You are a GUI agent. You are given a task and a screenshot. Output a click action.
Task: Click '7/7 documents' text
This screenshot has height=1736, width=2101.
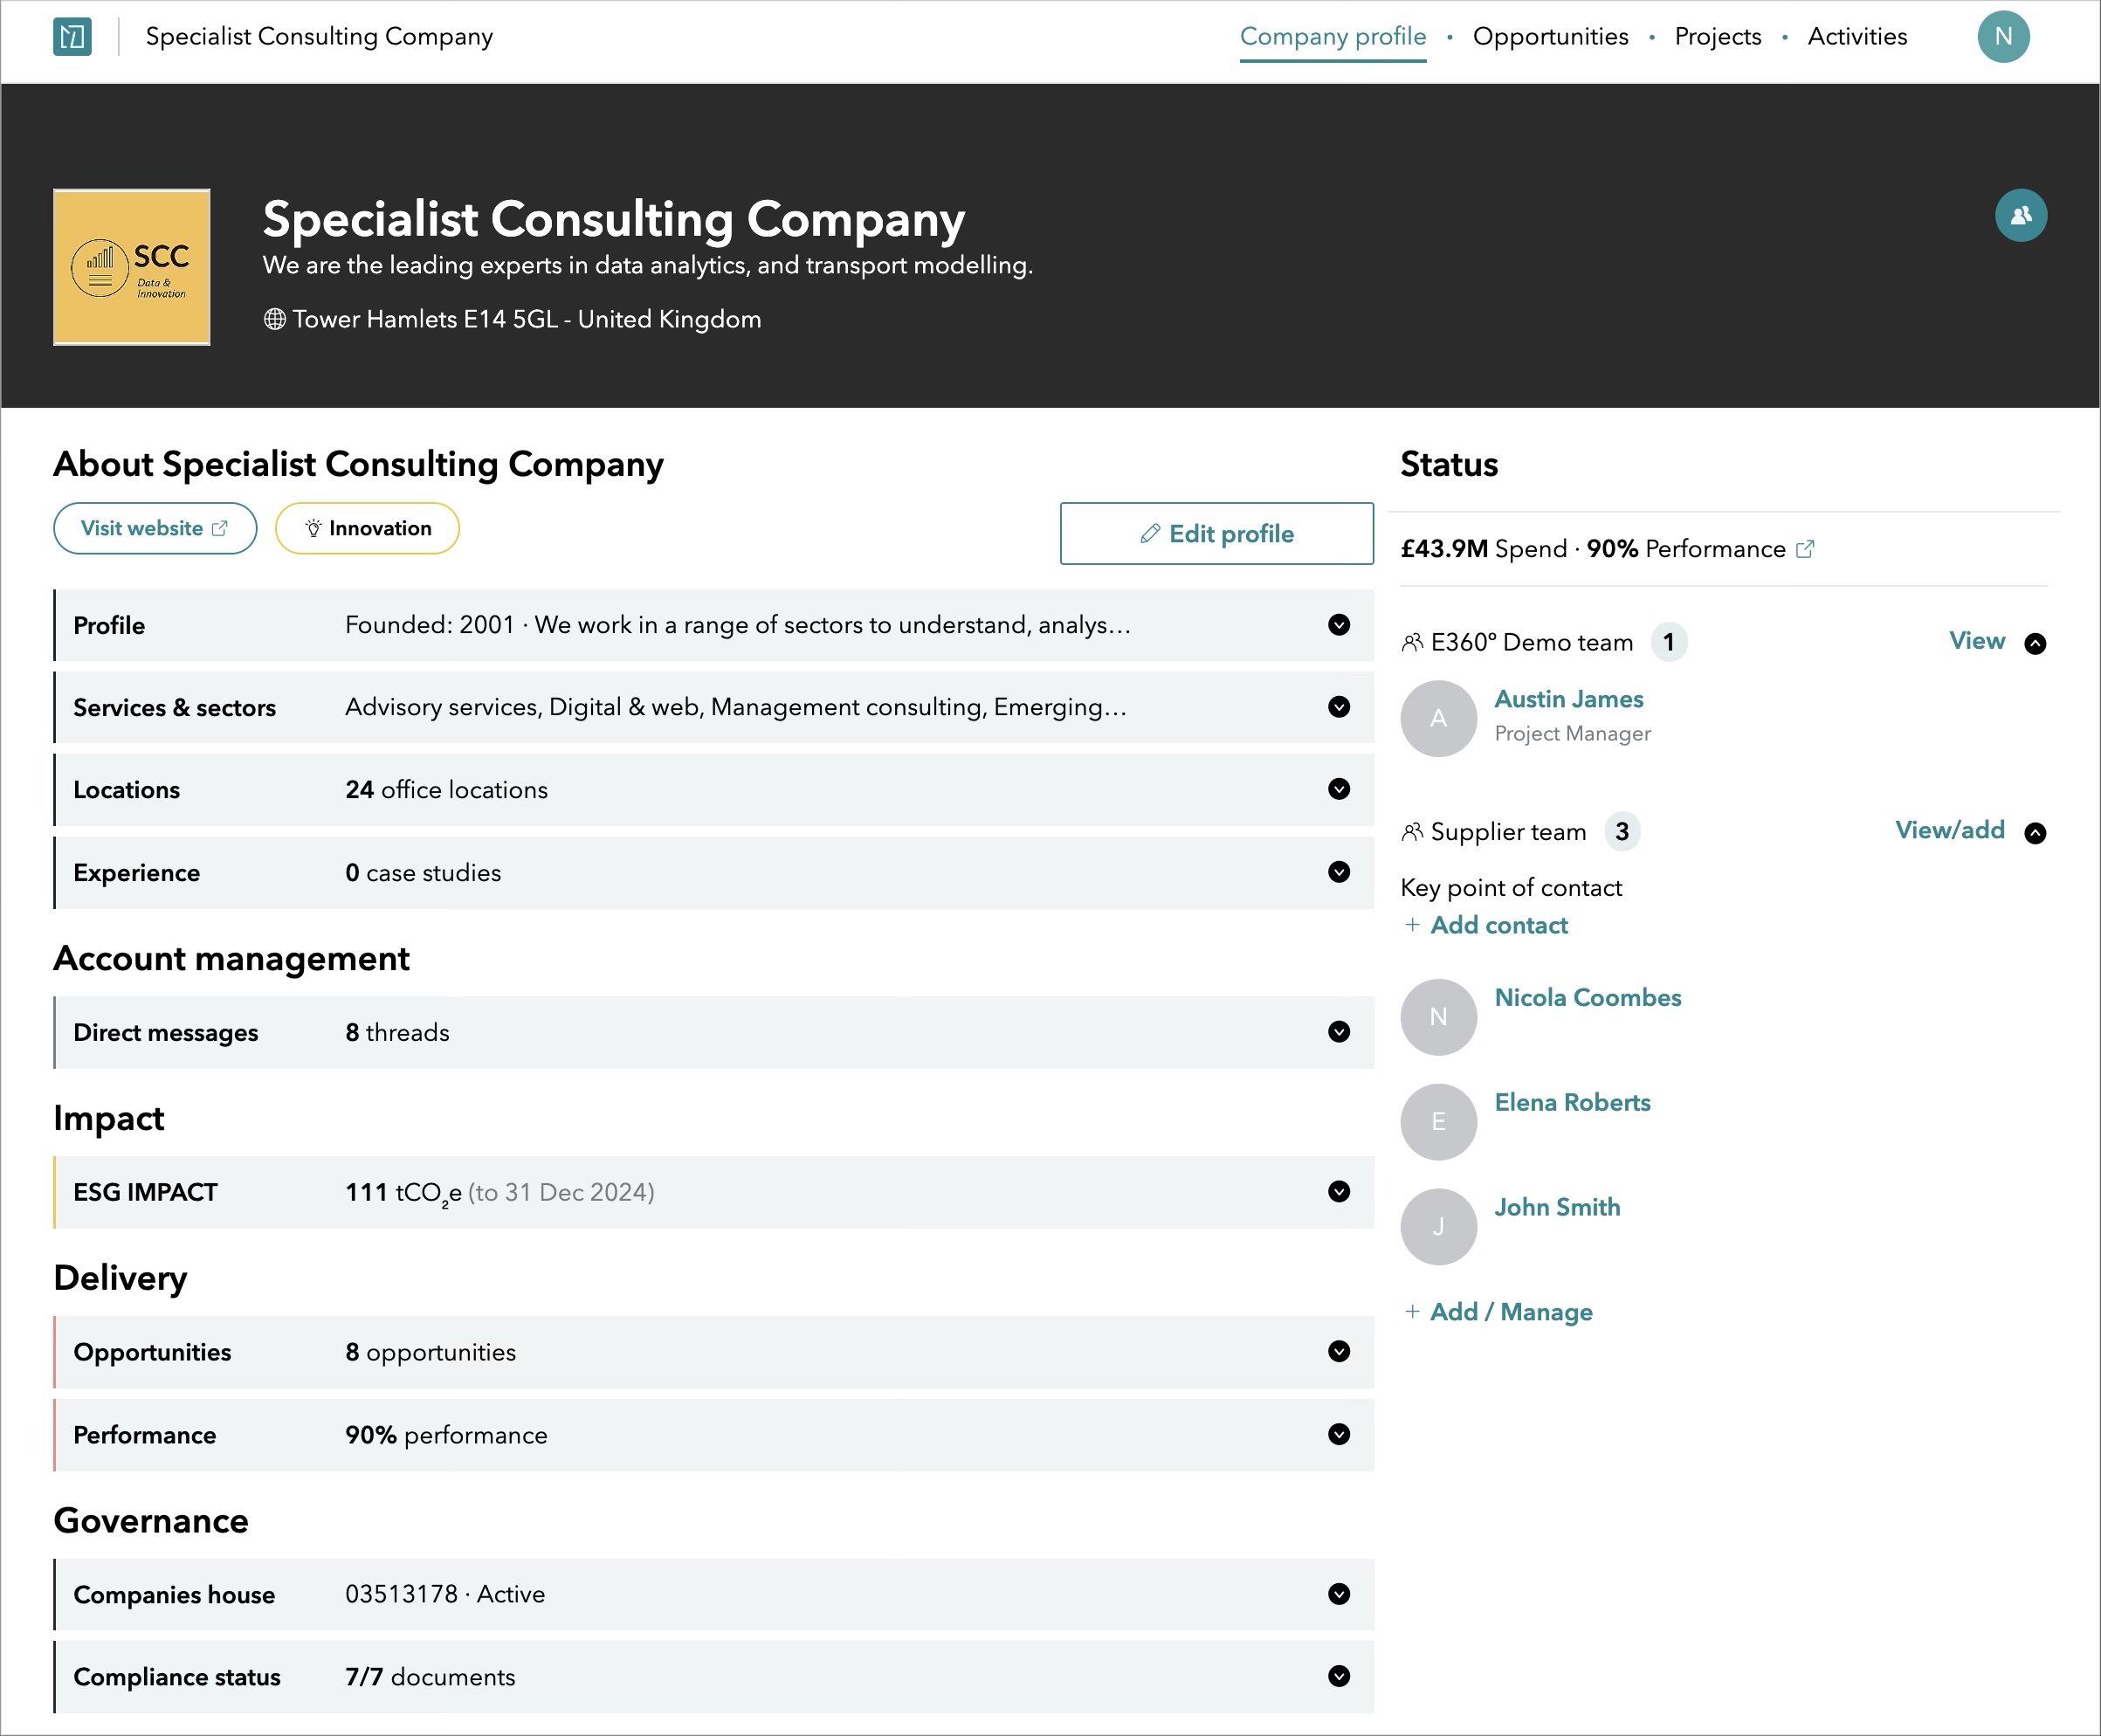(x=430, y=1677)
